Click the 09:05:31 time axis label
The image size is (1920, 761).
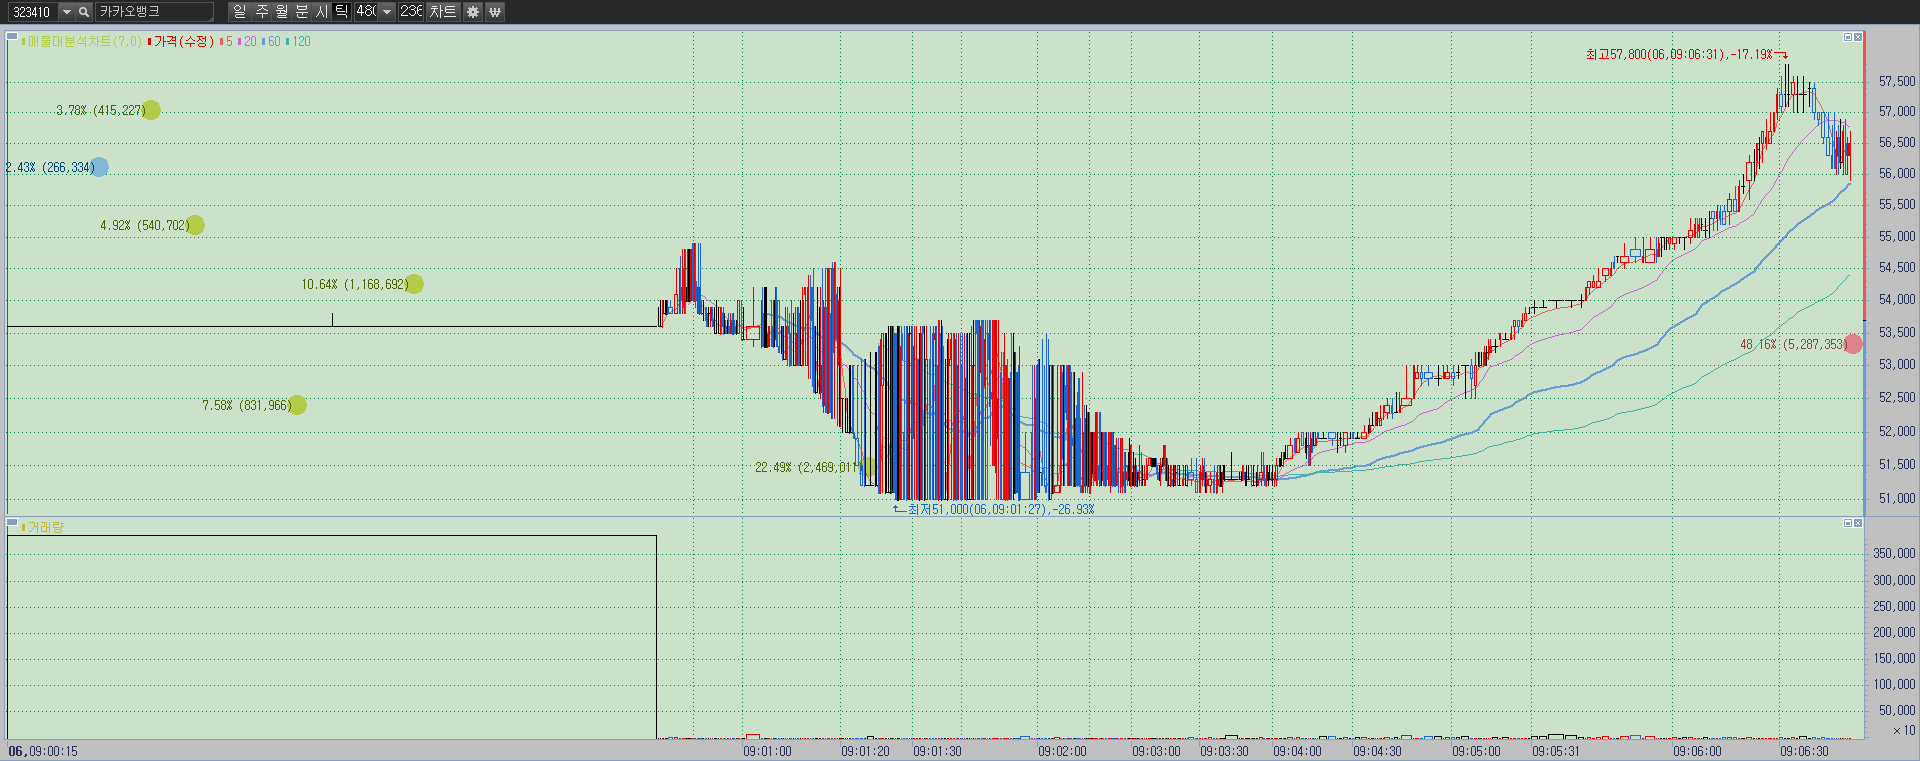[1556, 751]
